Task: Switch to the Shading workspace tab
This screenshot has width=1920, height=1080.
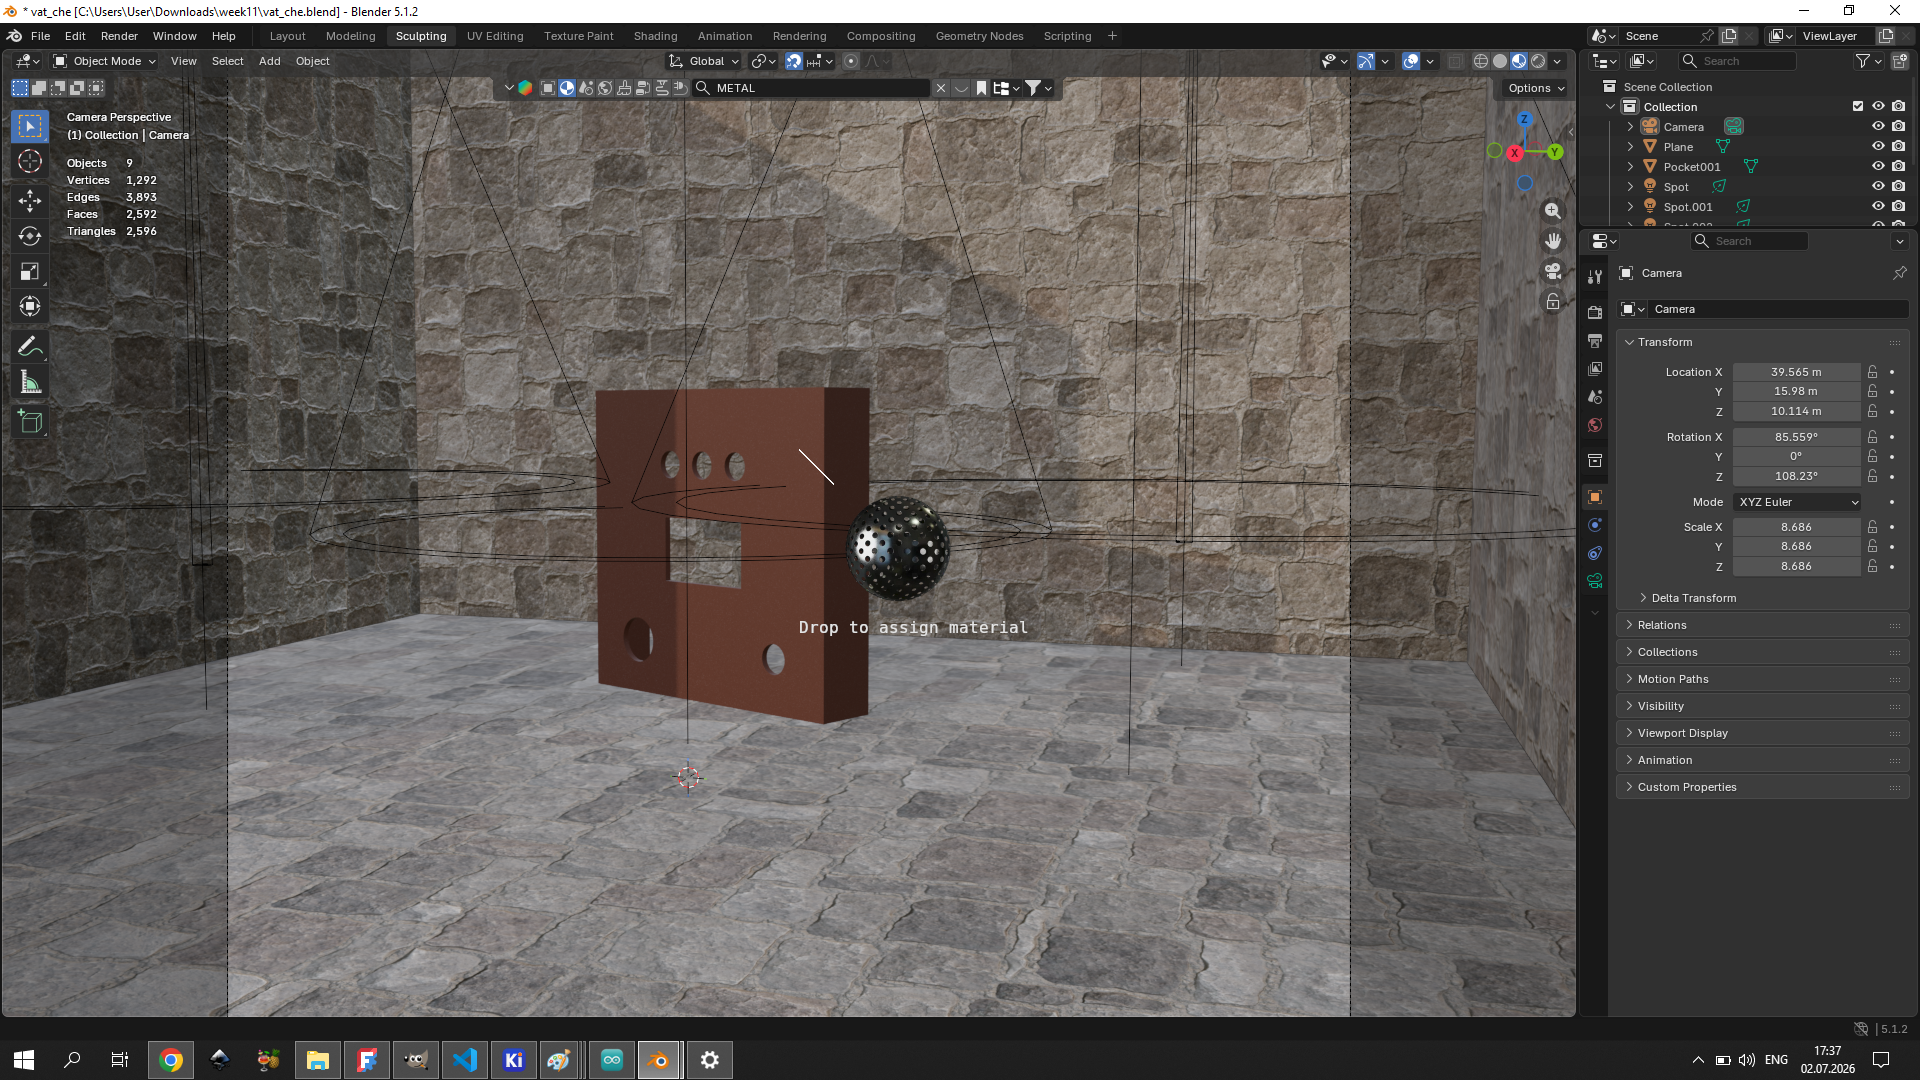Action: pyautogui.click(x=655, y=36)
